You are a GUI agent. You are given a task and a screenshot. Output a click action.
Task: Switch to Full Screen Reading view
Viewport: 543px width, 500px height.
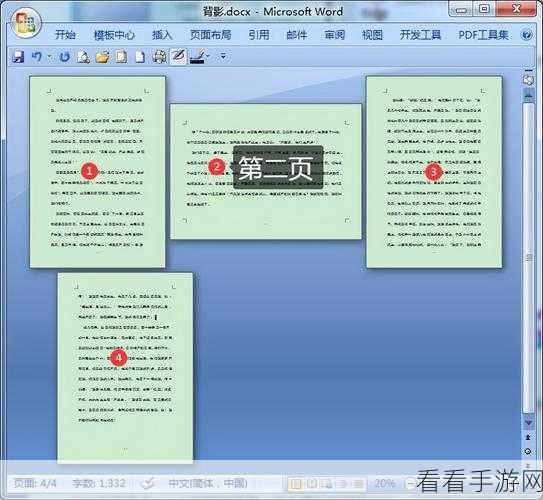311,483
